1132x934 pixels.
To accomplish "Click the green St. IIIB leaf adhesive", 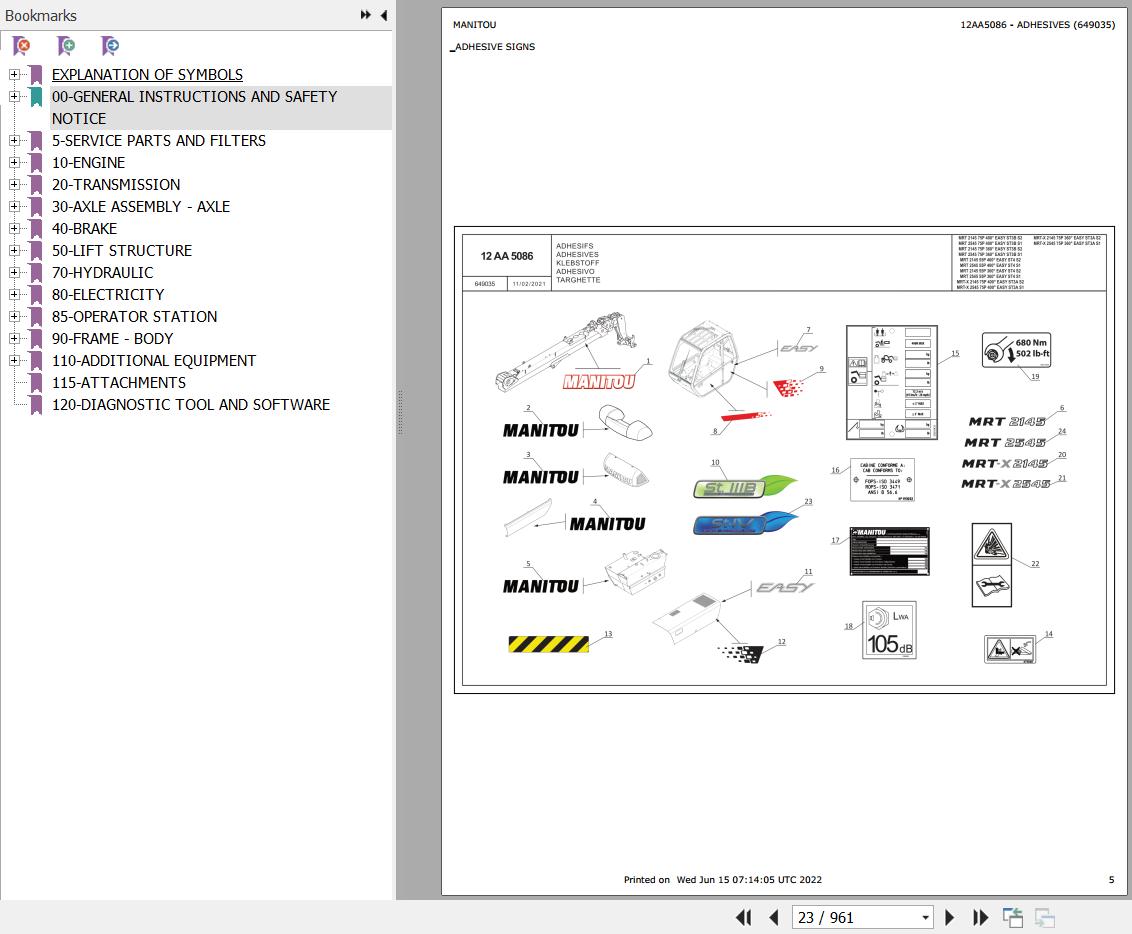I will click(x=745, y=486).
